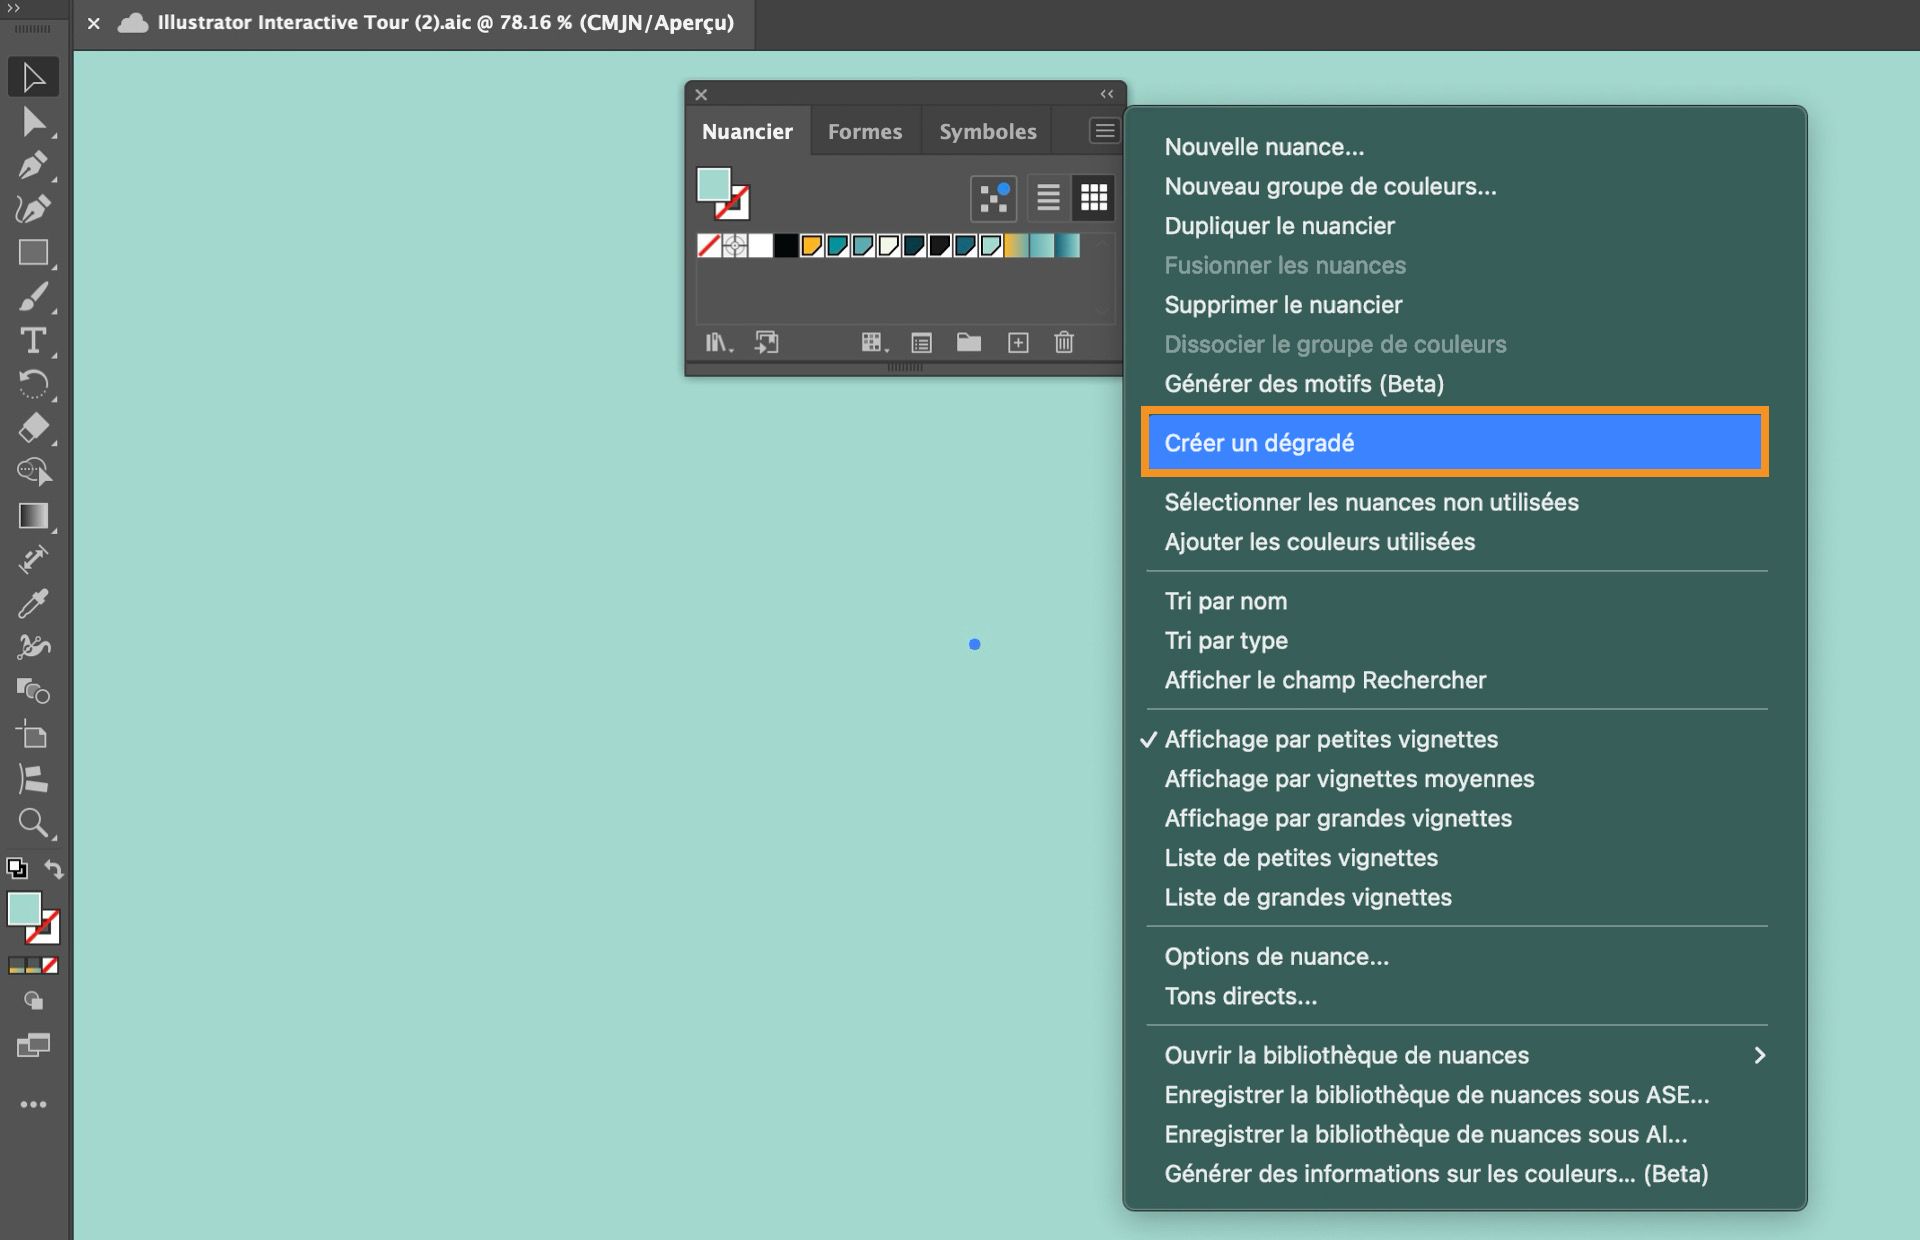Choose the Paintbrush tool

tap(33, 297)
